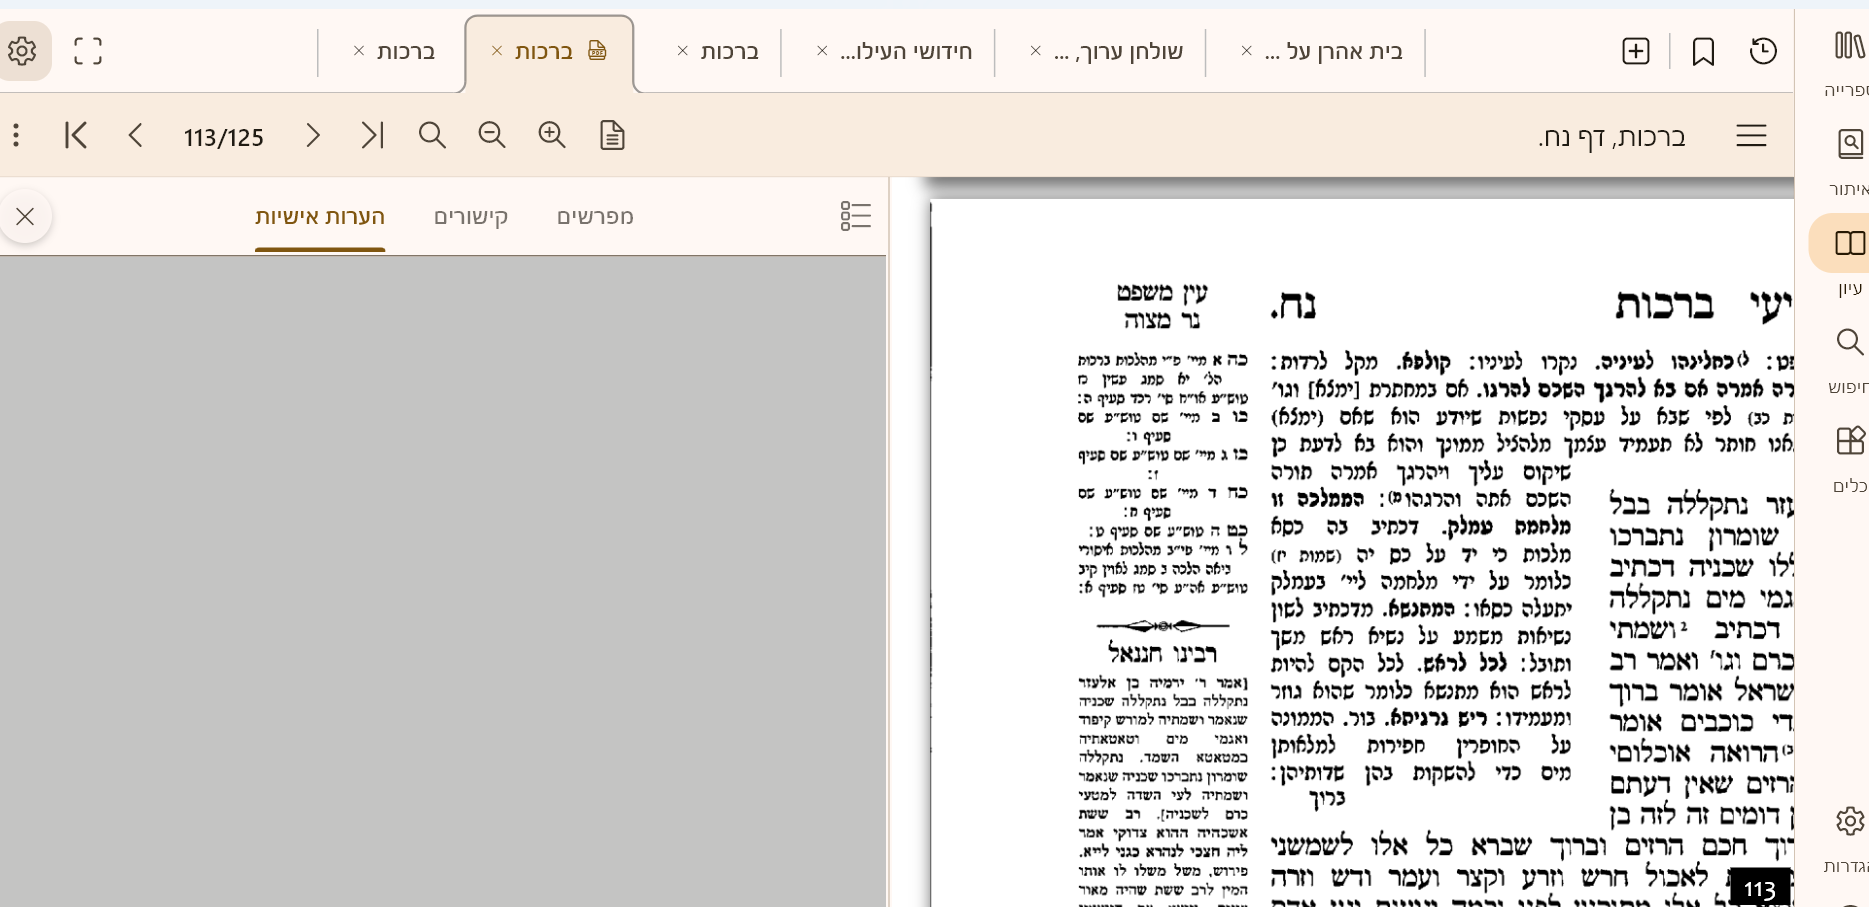Go to previous page arrow

(x=136, y=135)
